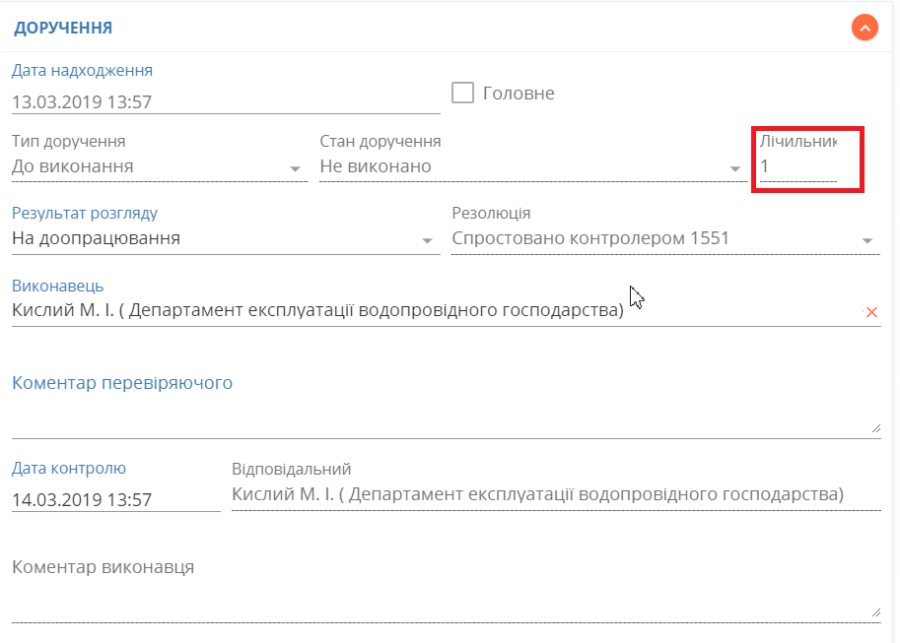The width and height of the screenshot is (900, 643).
Task: Click the blue Виконавець label
Action: [58, 287]
